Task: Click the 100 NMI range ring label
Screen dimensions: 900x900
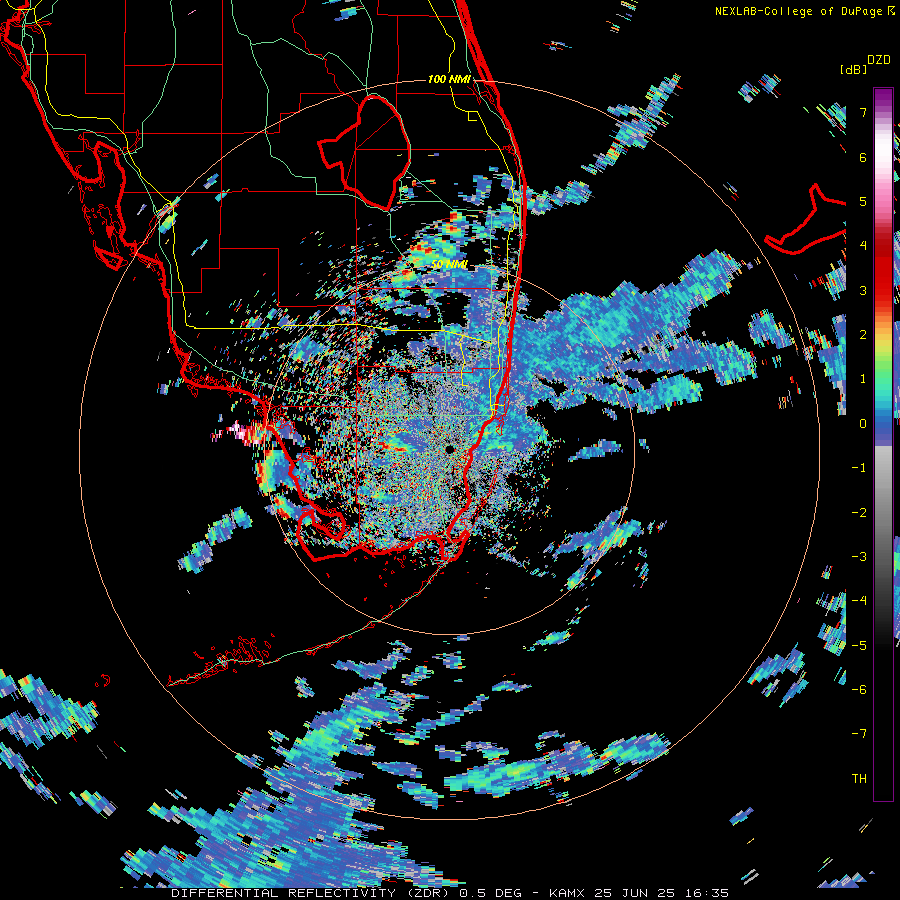Action: click(449, 79)
